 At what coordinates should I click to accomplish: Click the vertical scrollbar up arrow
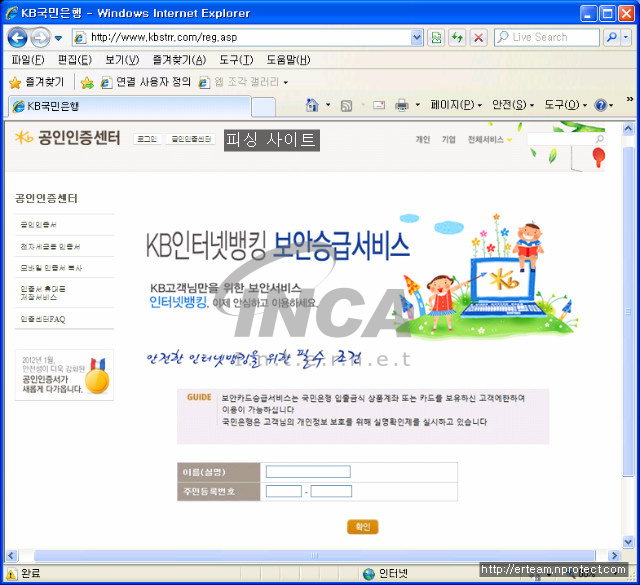(x=628, y=129)
